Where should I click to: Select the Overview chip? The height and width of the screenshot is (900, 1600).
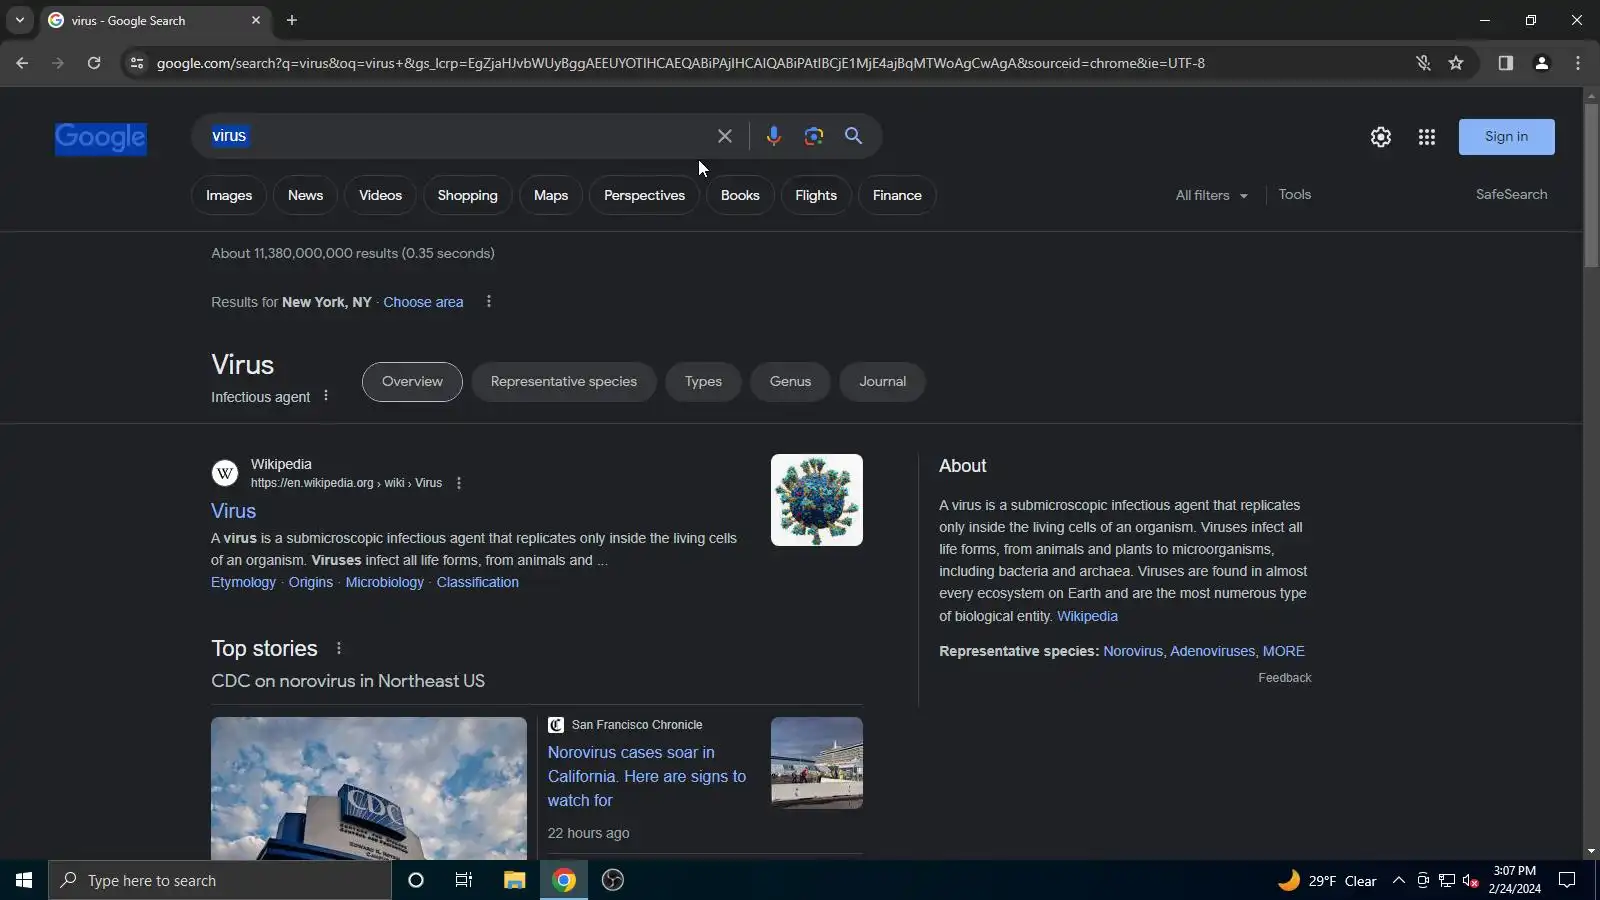(x=412, y=382)
